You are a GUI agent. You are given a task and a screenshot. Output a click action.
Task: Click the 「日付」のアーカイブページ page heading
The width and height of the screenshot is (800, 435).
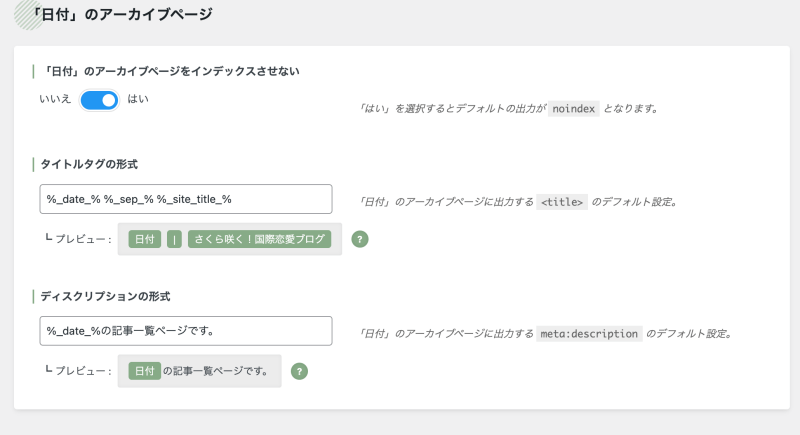pos(121,15)
